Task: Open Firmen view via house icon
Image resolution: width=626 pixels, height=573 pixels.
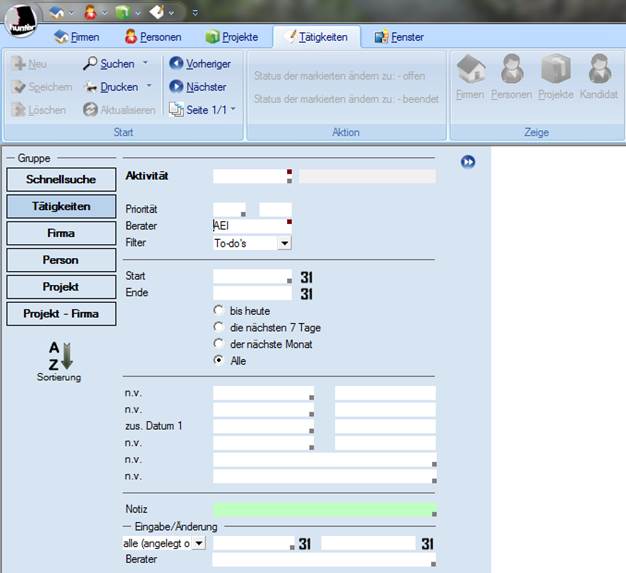Action: (x=470, y=69)
